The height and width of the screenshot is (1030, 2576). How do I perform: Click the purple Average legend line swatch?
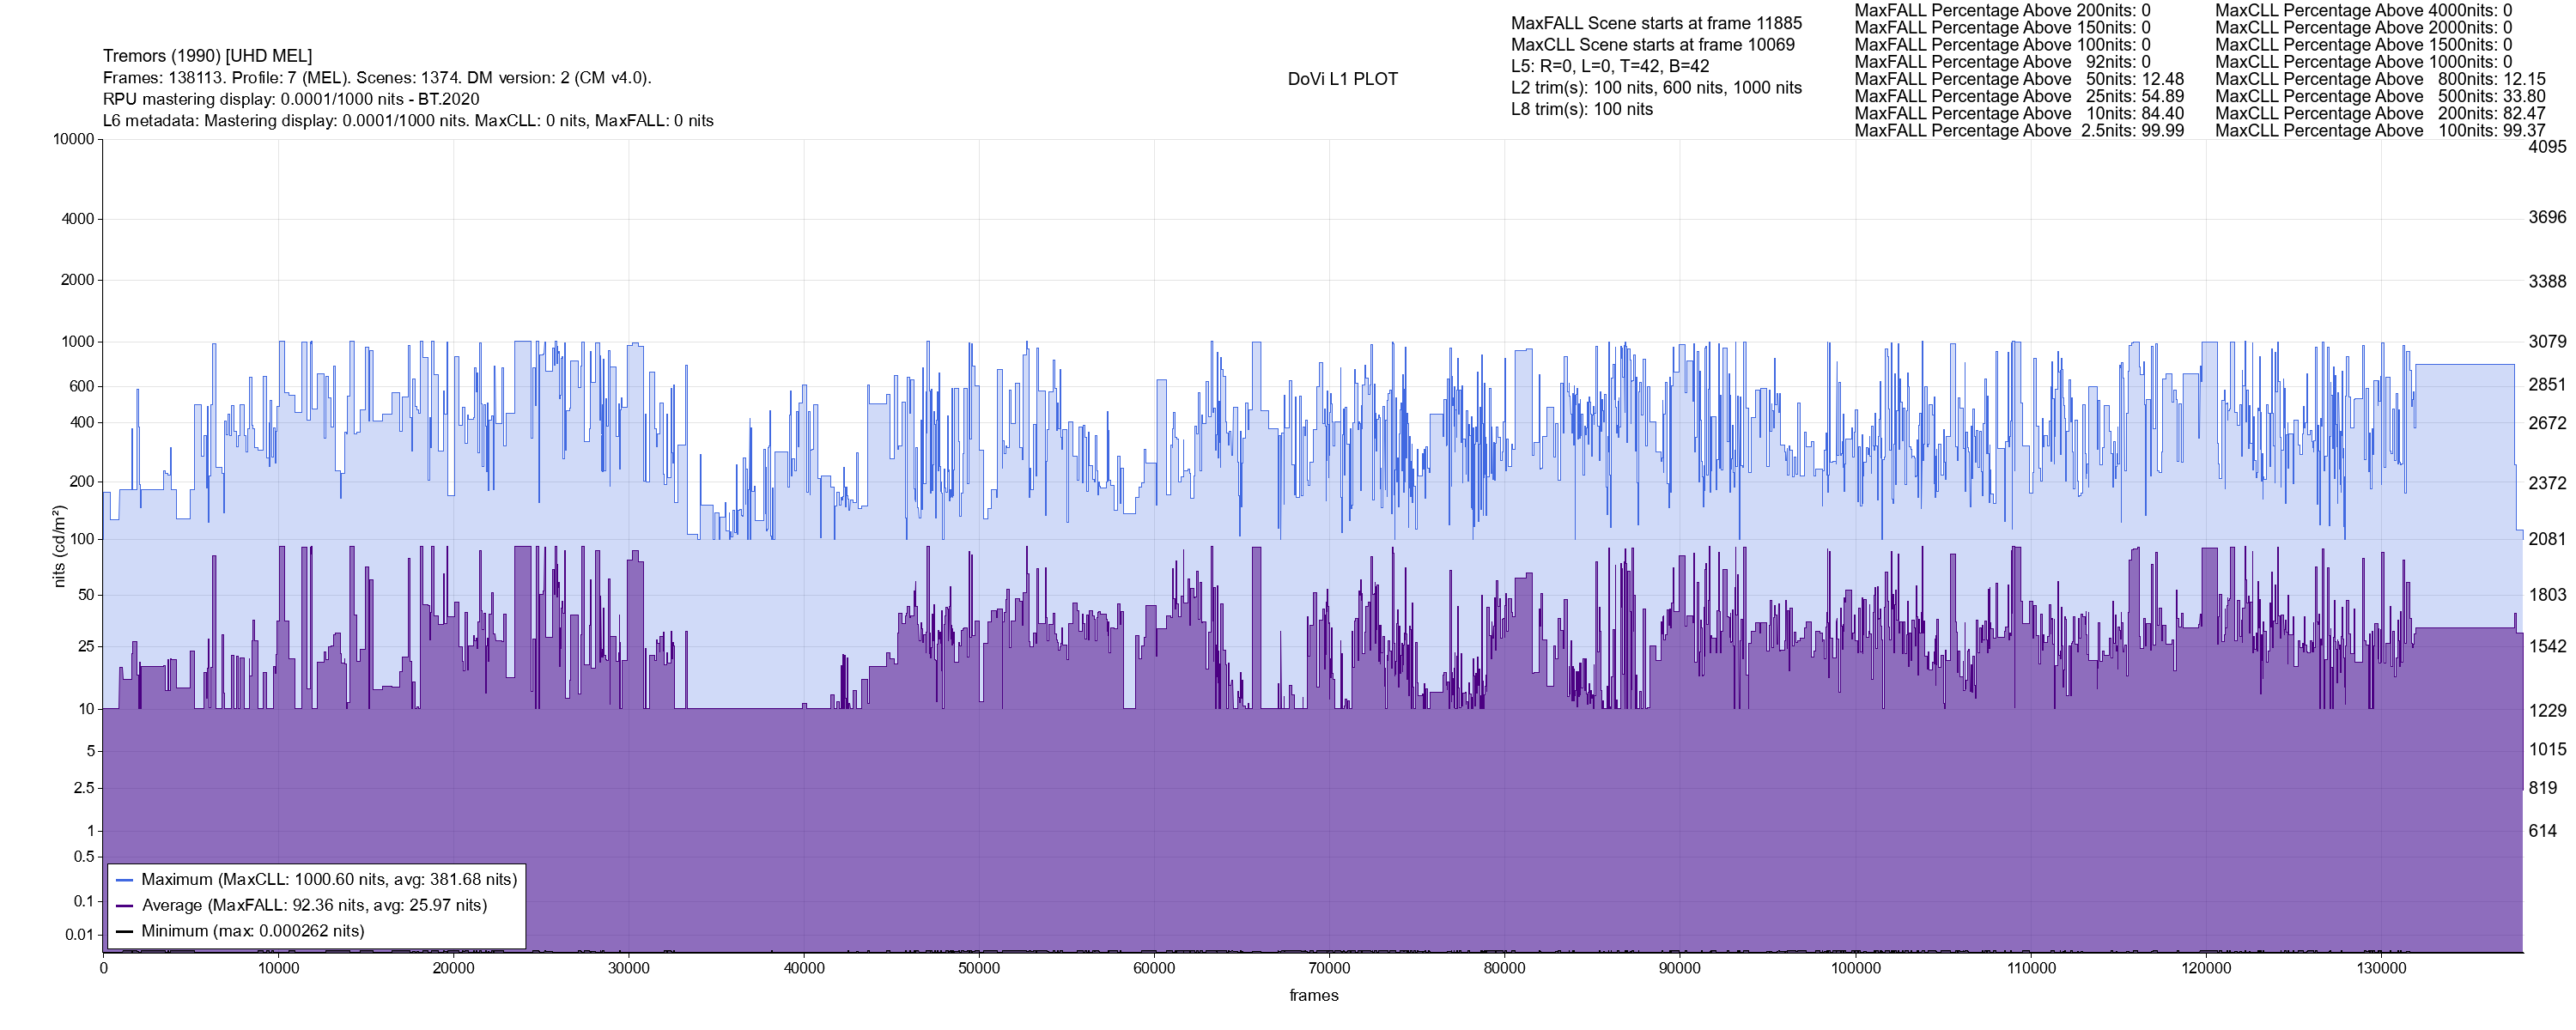point(125,906)
